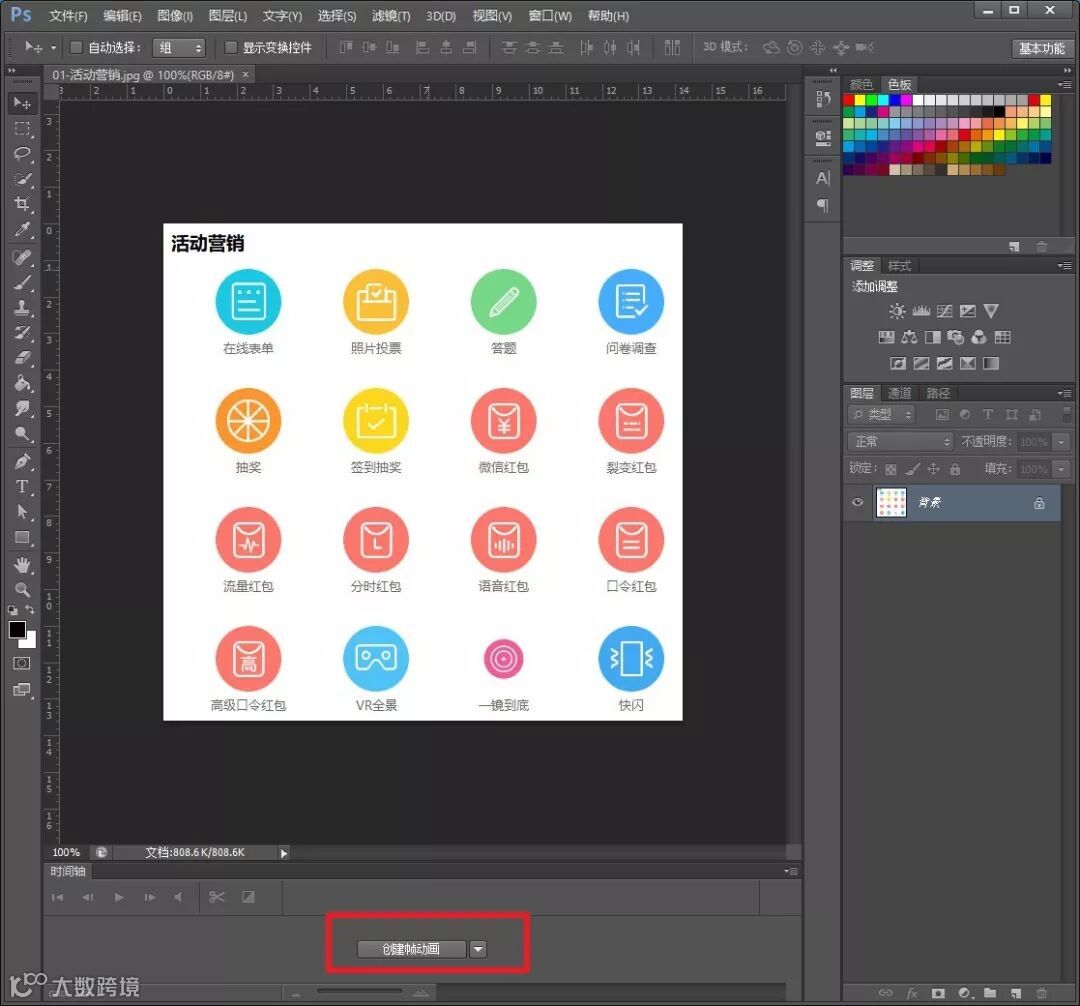
Task: Add a layer mask
Action: (937, 993)
